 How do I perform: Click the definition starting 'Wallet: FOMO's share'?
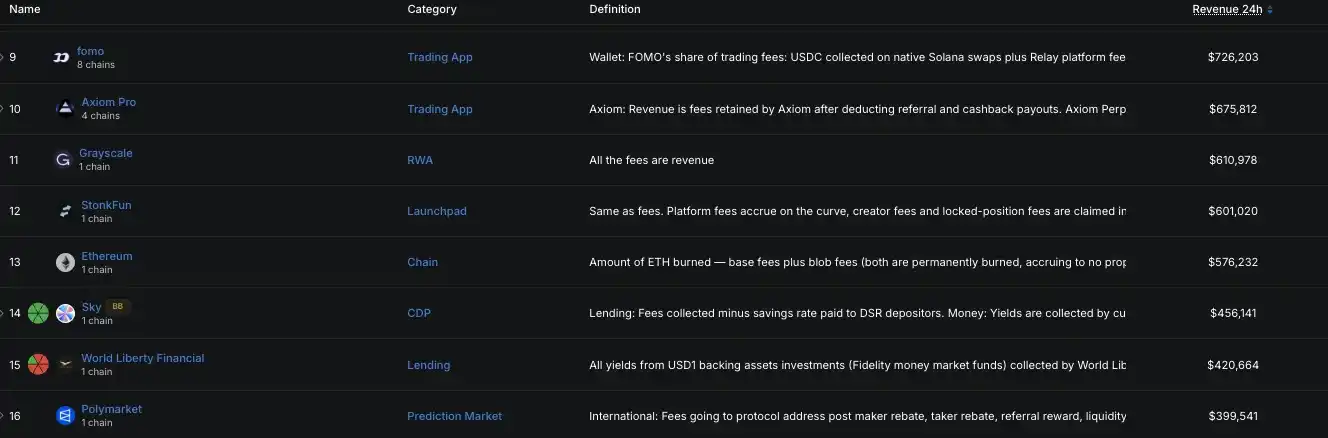(857, 57)
